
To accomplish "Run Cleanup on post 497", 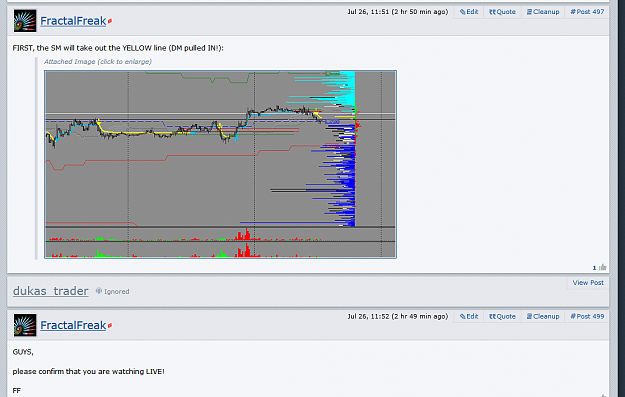I will pos(543,12).
